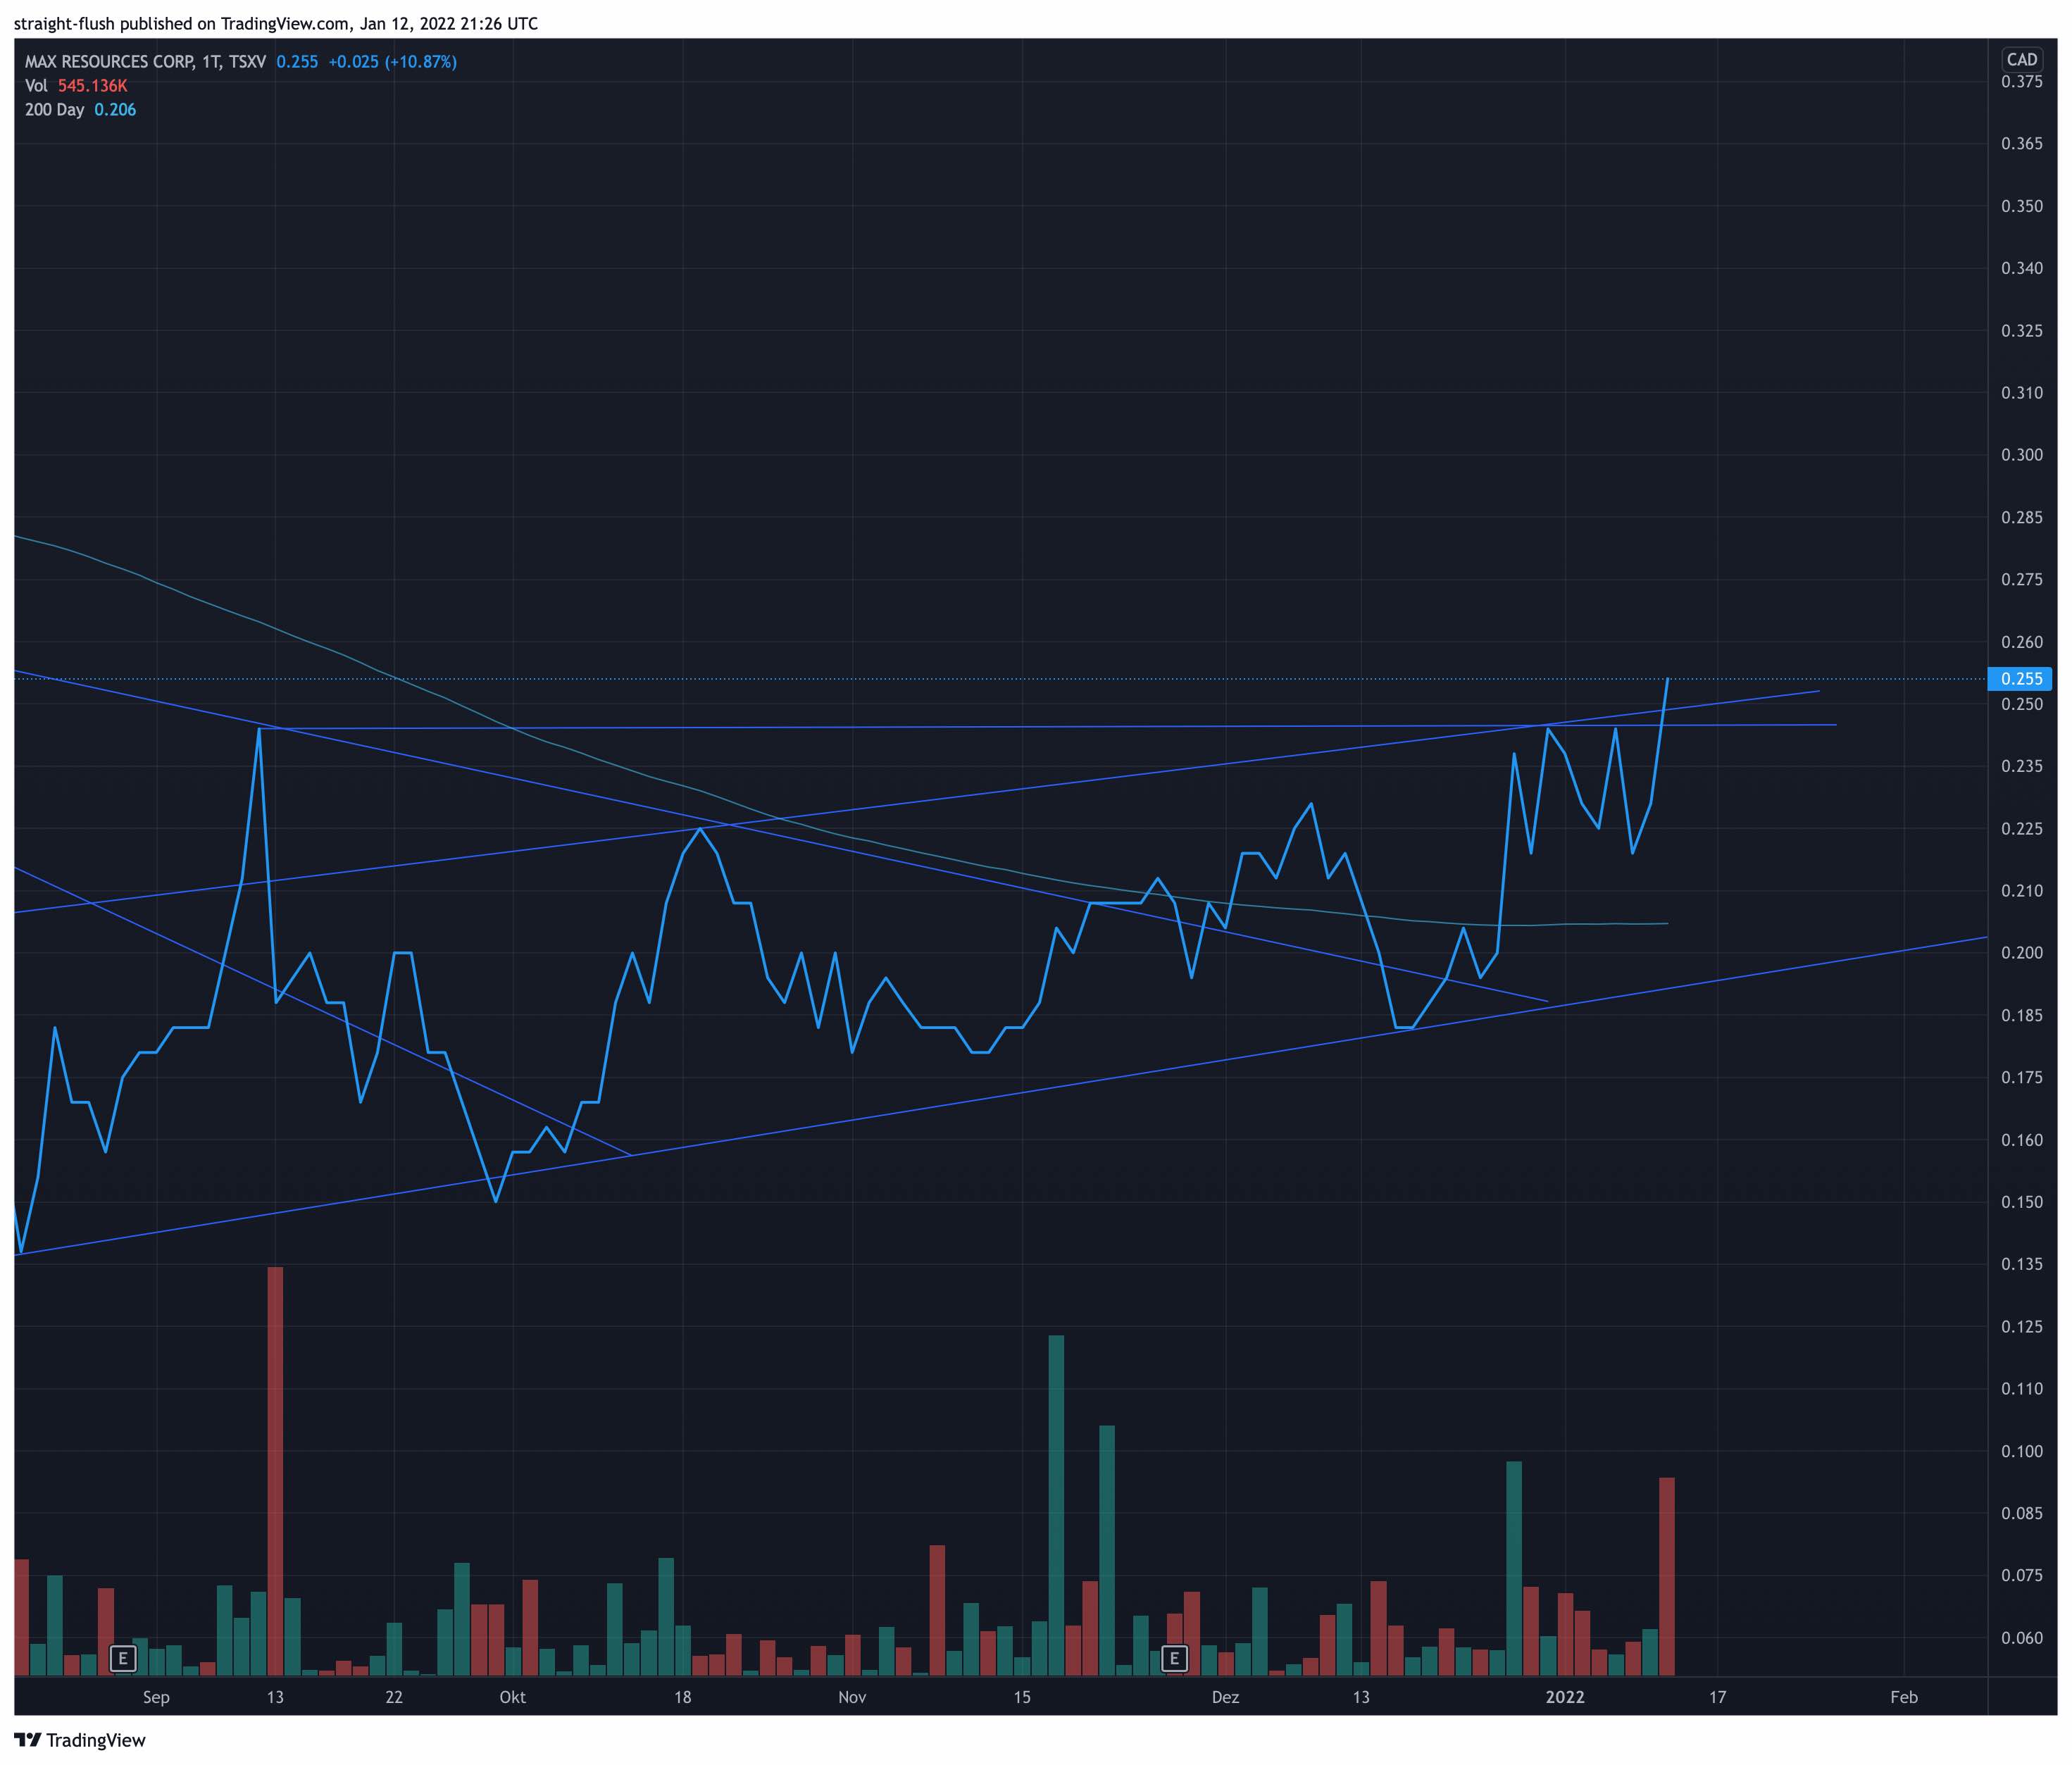Screen dimensions: 2072x1765
Task: Click the 0.060 price axis label
Action: (2021, 1638)
